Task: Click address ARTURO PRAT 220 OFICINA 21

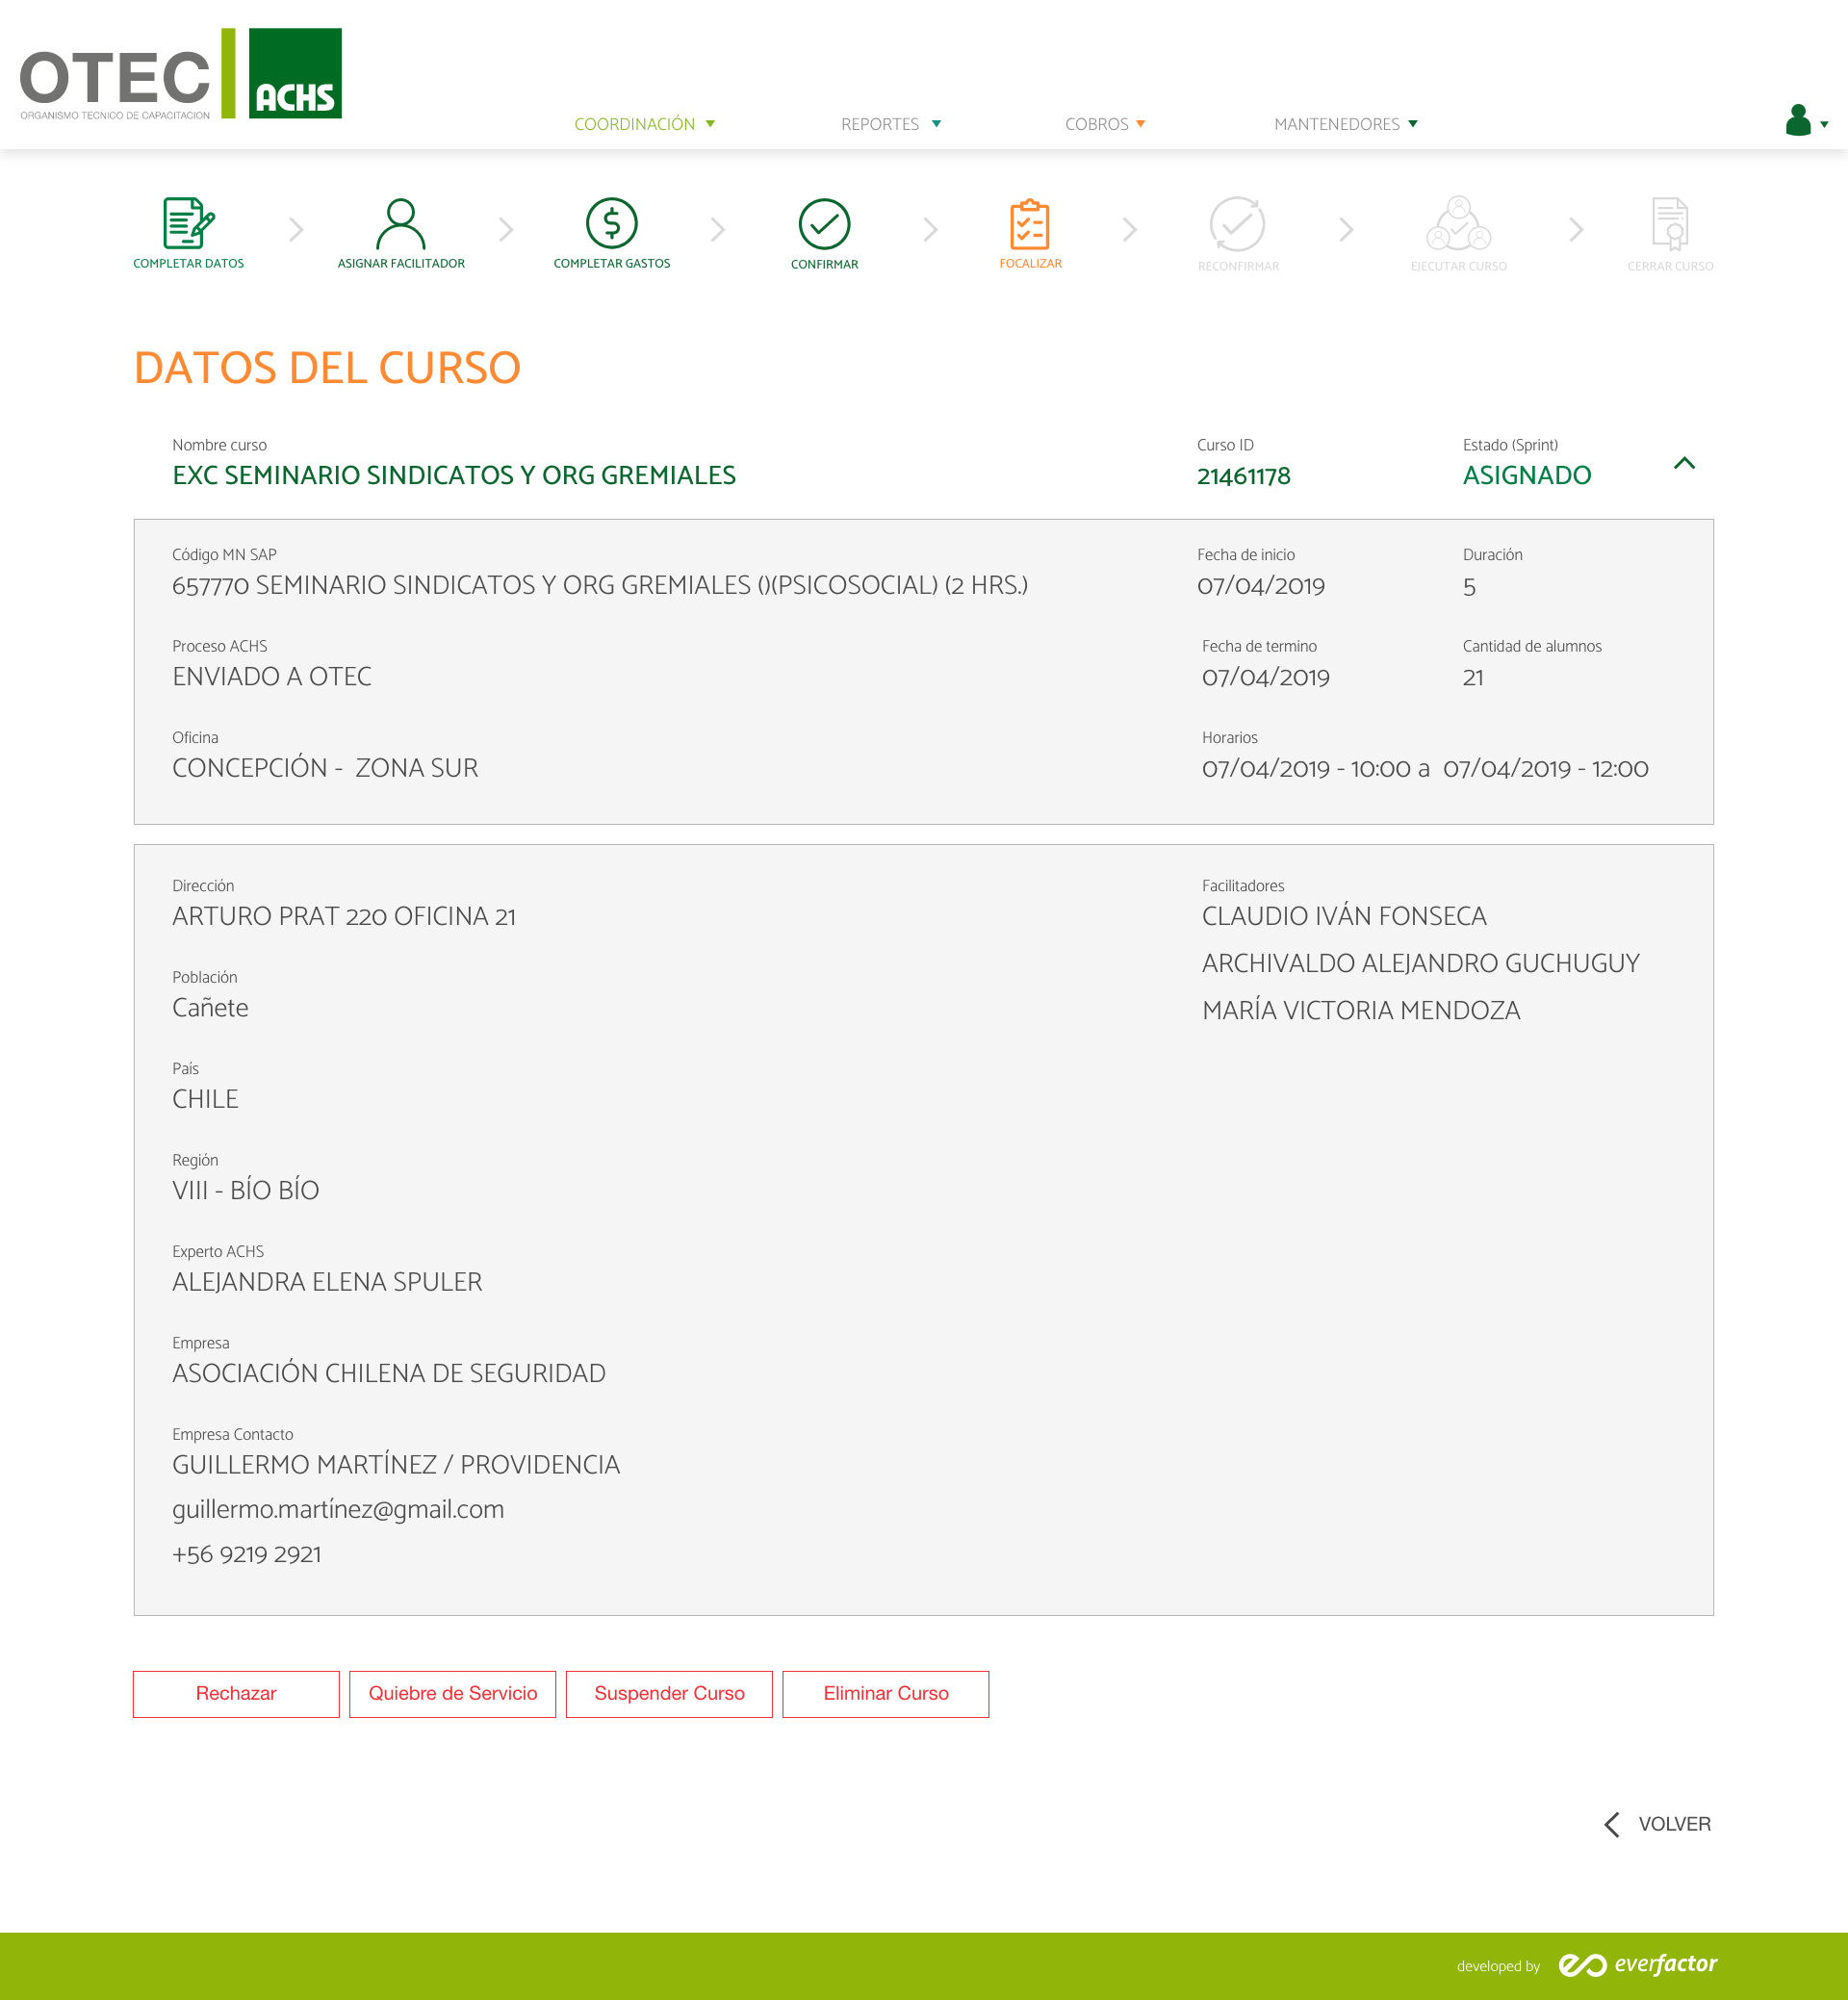Action: (344, 916)
